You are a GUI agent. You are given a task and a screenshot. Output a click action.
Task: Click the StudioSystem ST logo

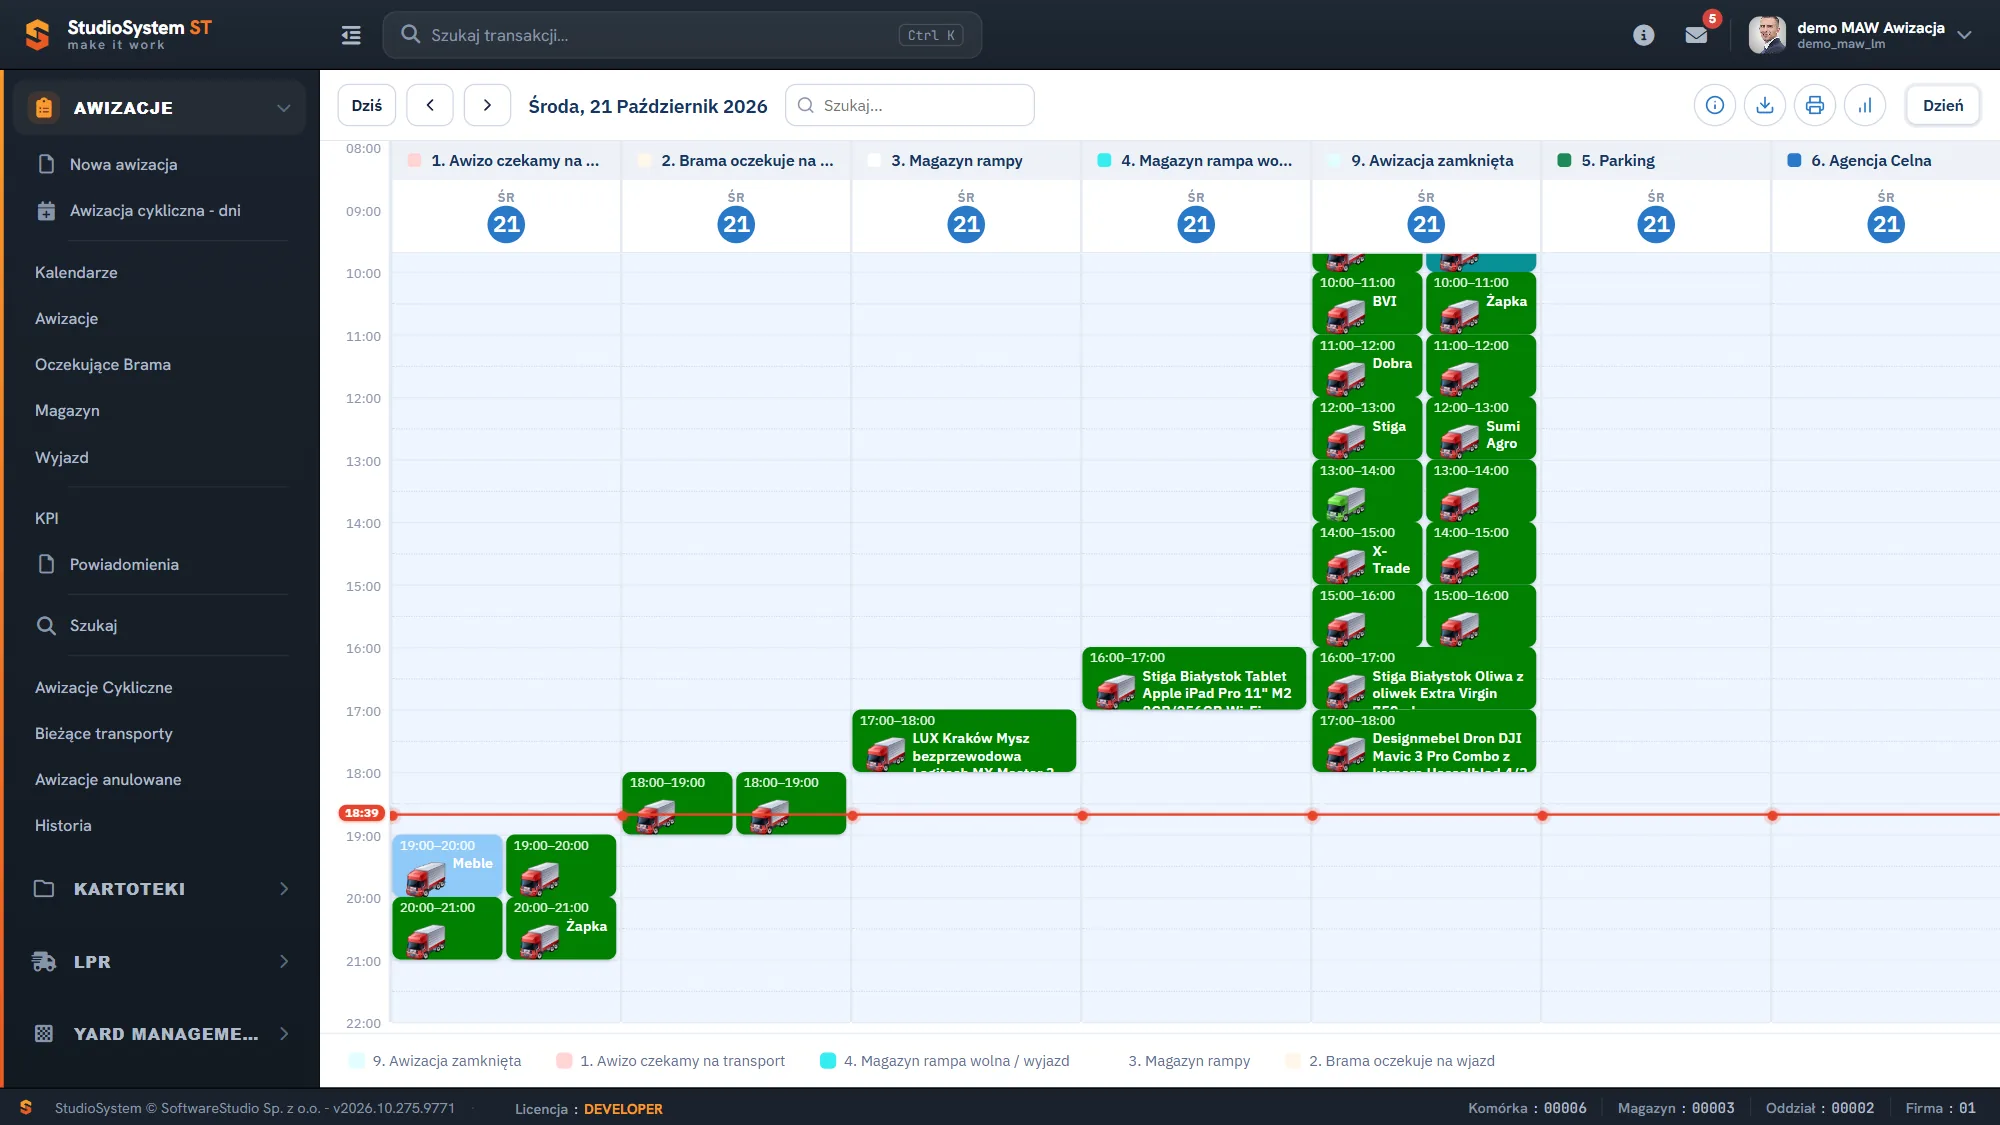coord(118,35)
